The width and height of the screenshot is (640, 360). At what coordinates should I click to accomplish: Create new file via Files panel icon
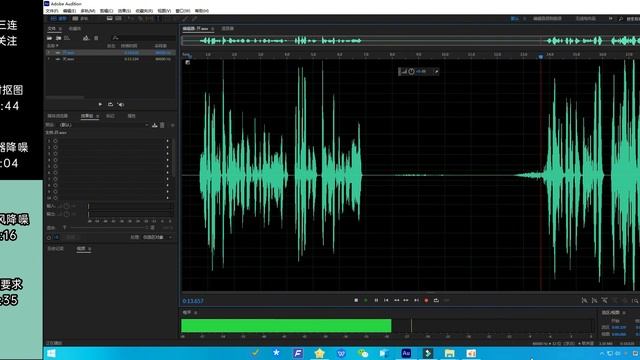67,38
